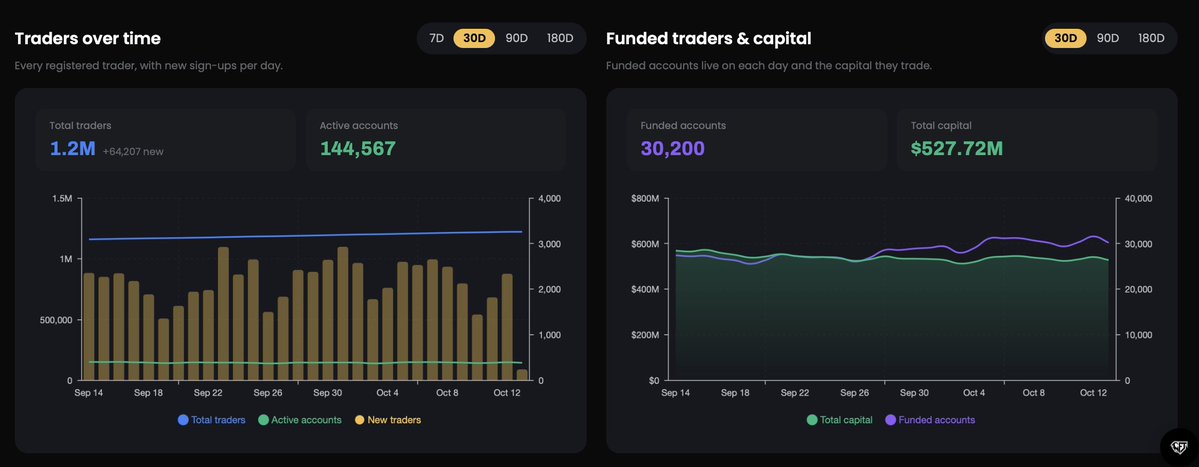This screenshot has width=1199, height=467.
Task: Toggle New traders series in legend
Action: point(388,420)
